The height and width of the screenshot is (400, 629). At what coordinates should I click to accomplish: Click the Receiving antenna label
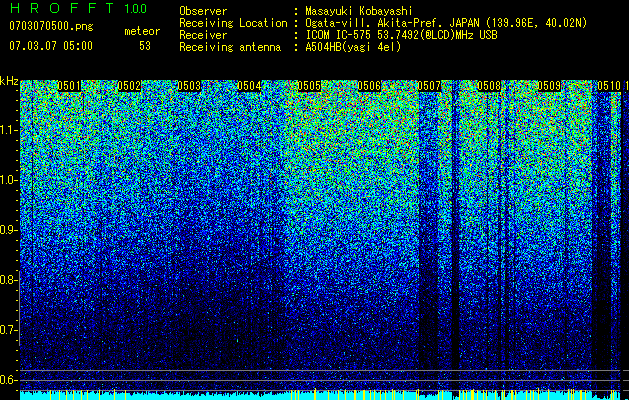230,47
